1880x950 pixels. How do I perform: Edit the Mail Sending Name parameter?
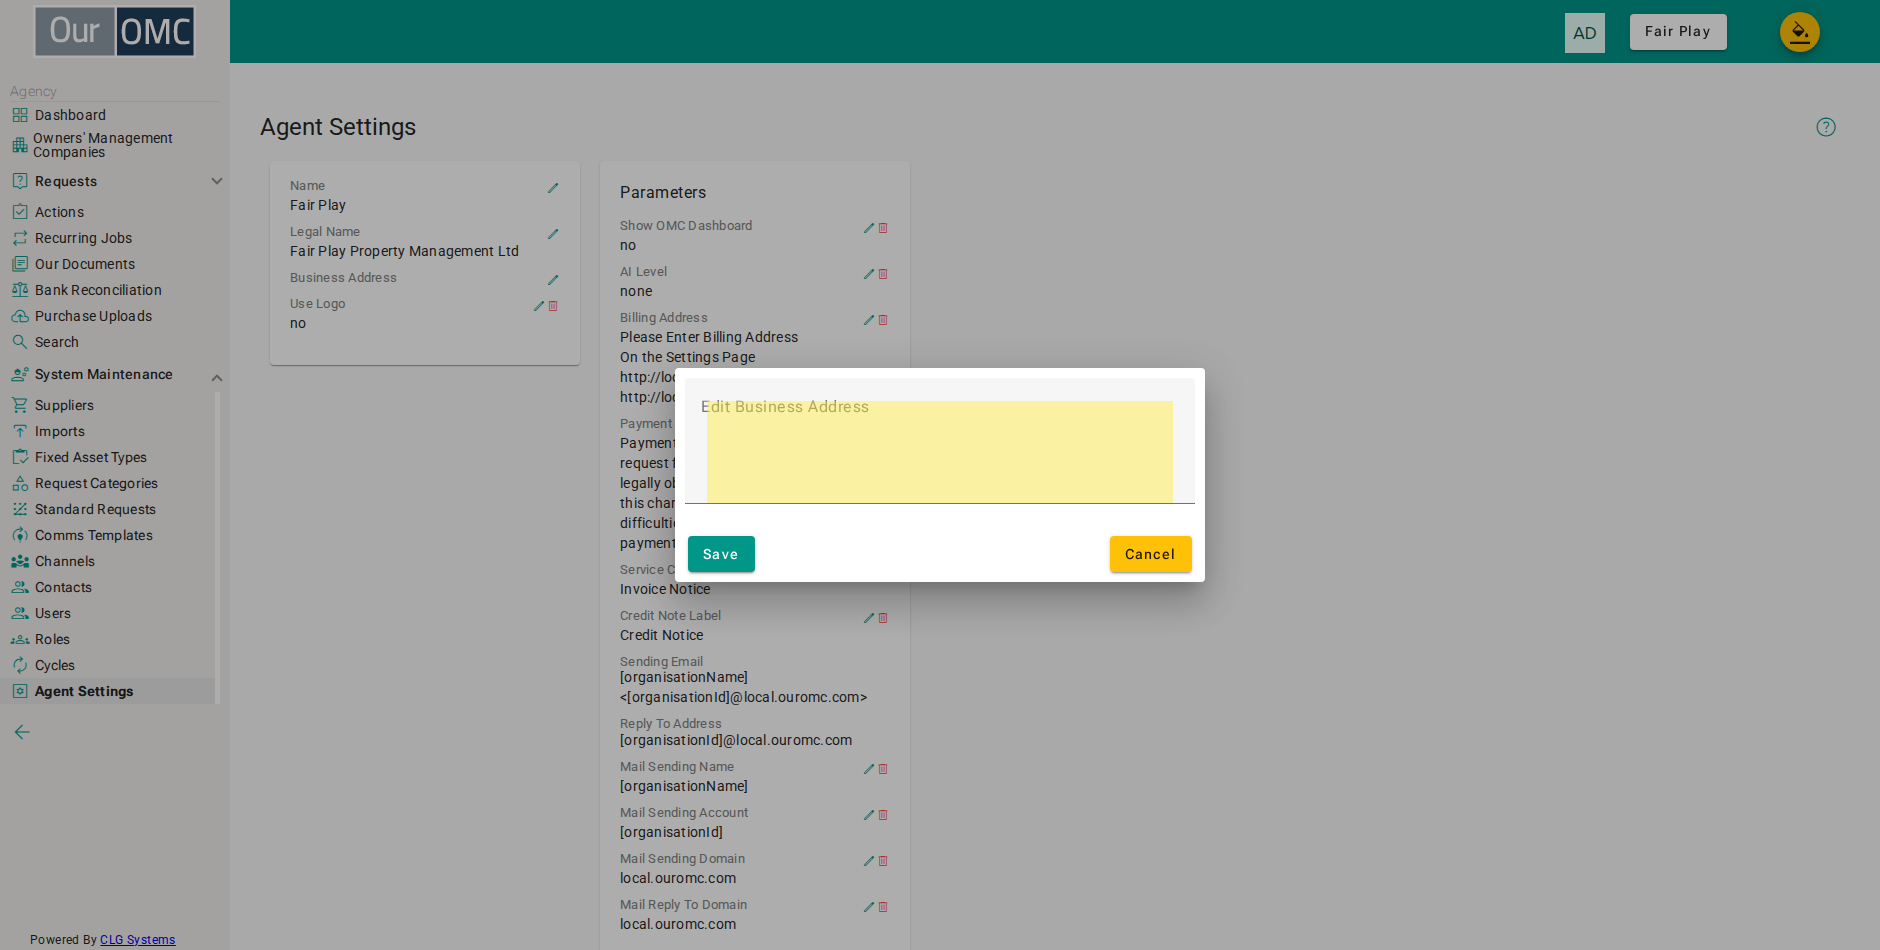click(x=869, y=769)
